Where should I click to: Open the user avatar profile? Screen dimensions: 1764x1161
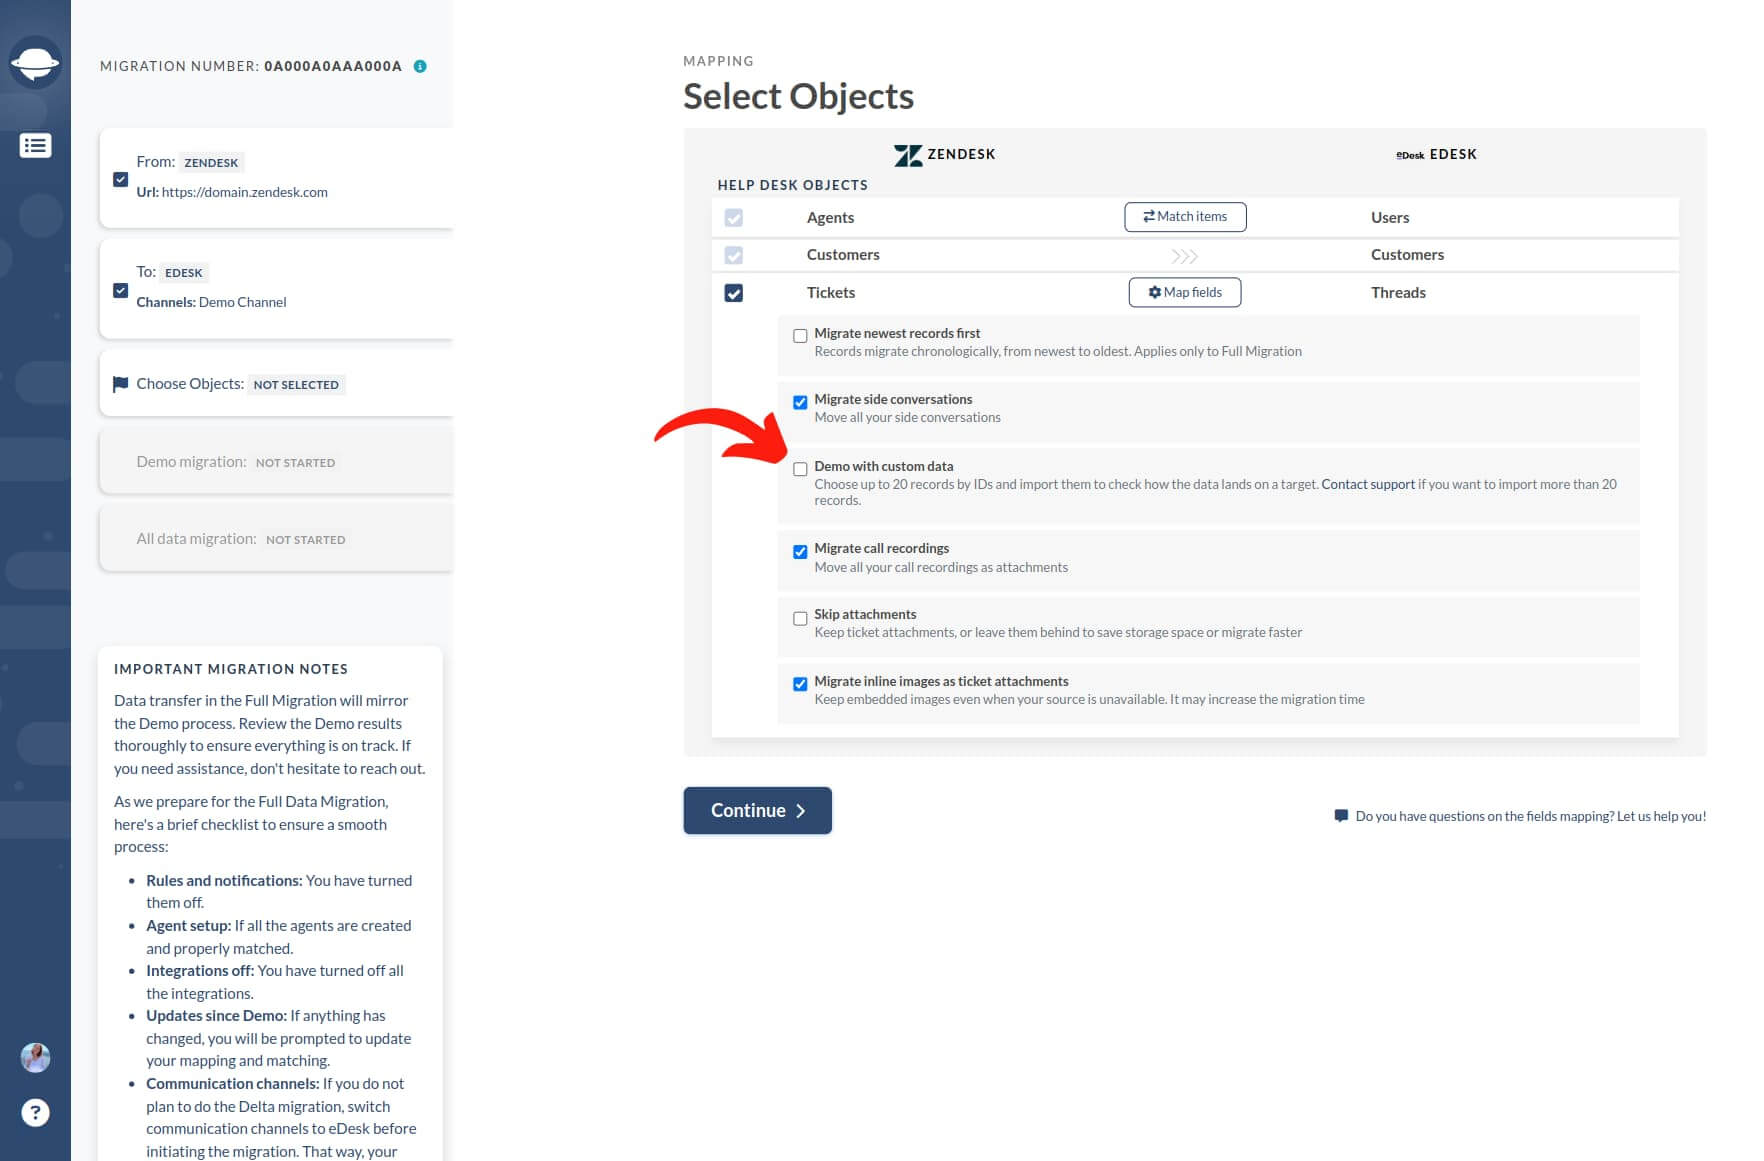coord(35,1058)
